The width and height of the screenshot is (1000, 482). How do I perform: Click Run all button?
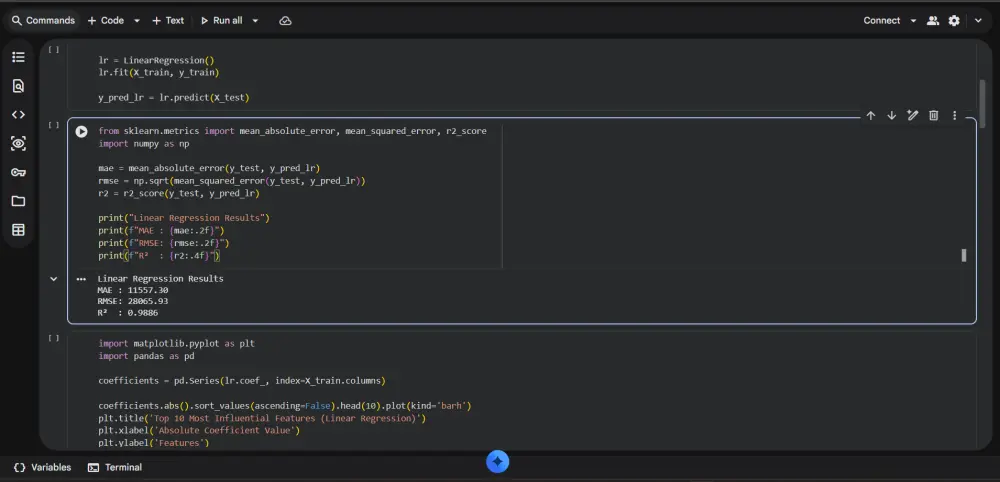click(x=221, y=20)
